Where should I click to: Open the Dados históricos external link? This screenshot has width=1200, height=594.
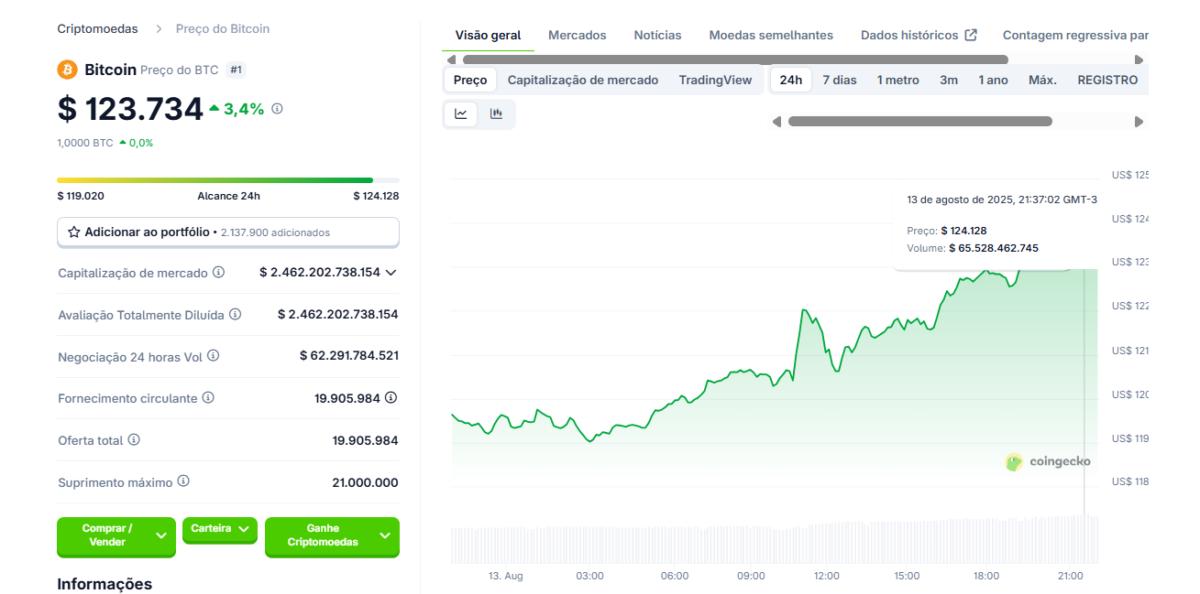[x=918, y=35]
